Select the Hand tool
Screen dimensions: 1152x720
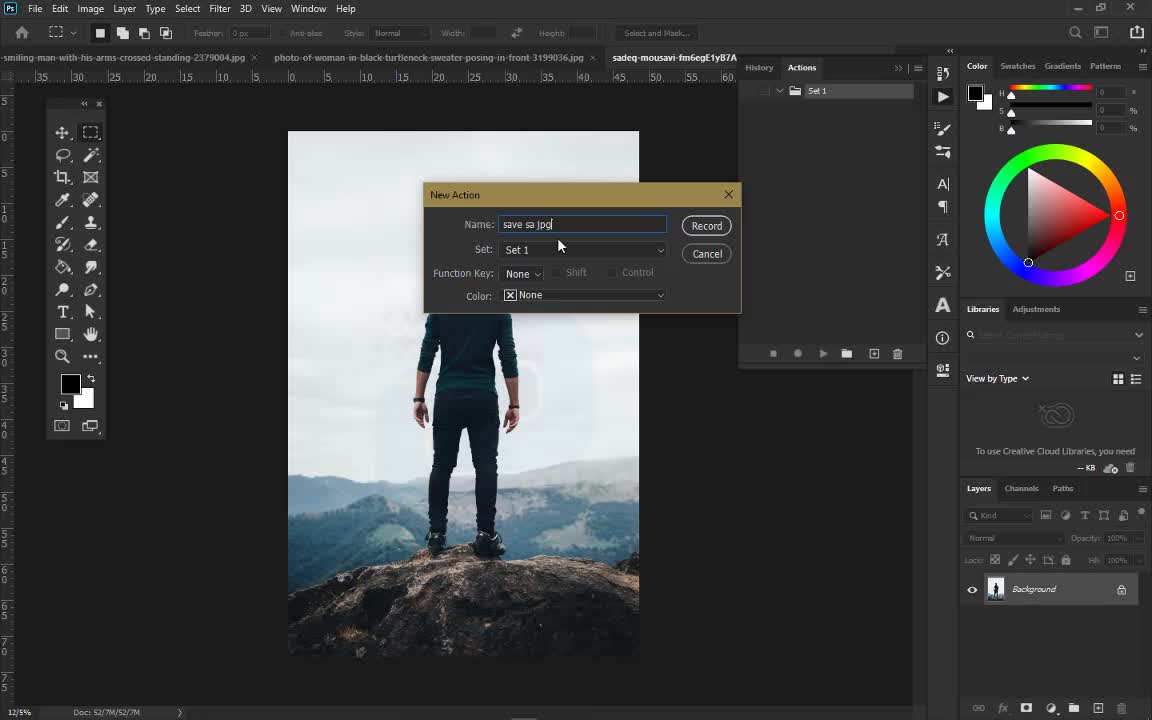click(91, 334)
